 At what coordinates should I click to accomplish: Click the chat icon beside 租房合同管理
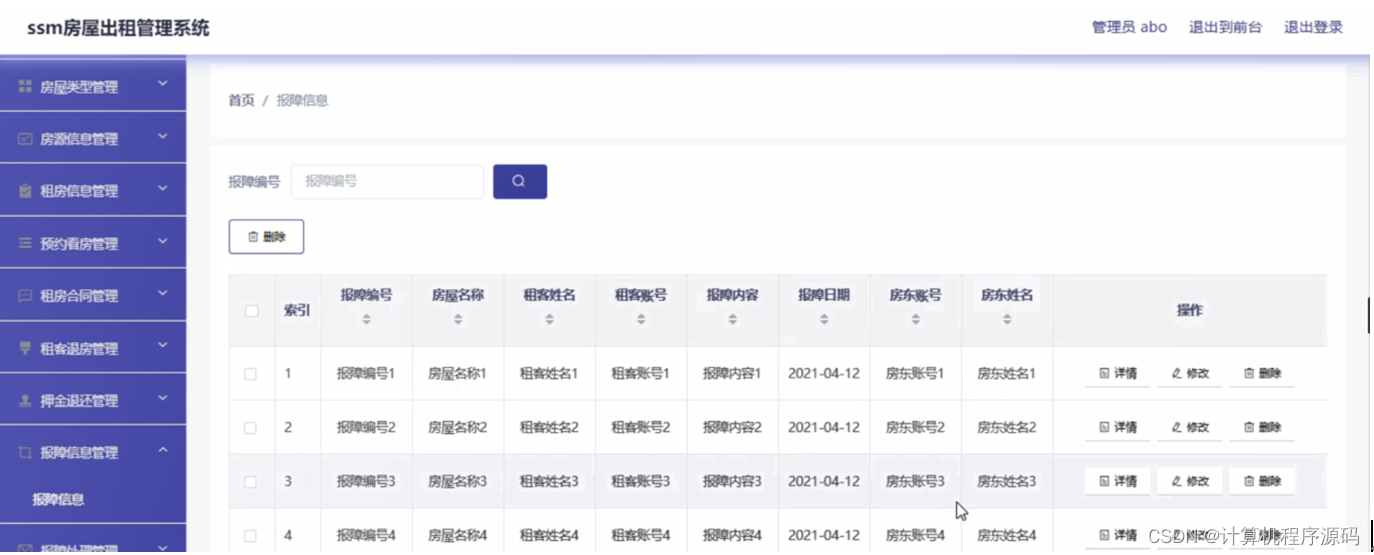26,296
